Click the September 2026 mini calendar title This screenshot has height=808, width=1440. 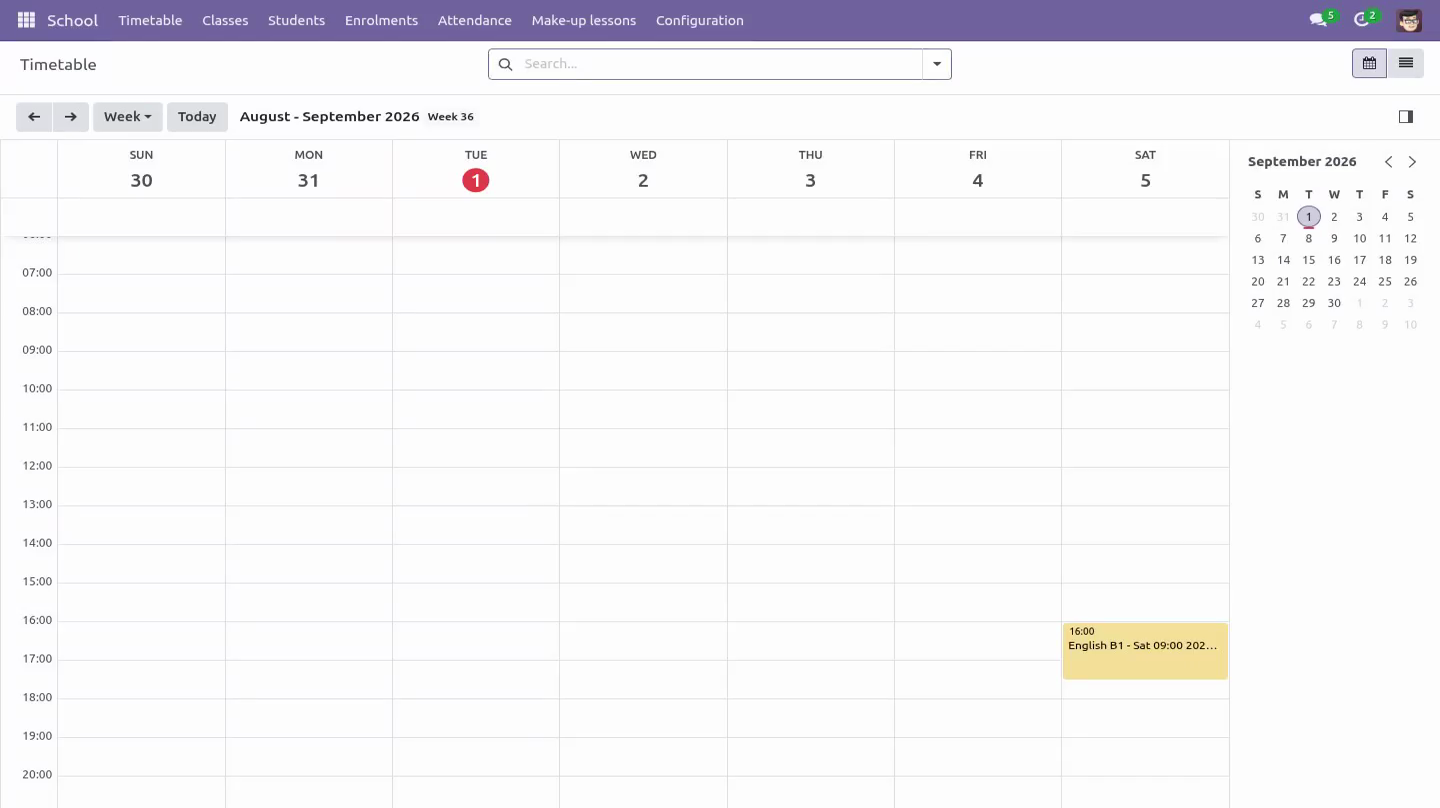(1302, 162)
